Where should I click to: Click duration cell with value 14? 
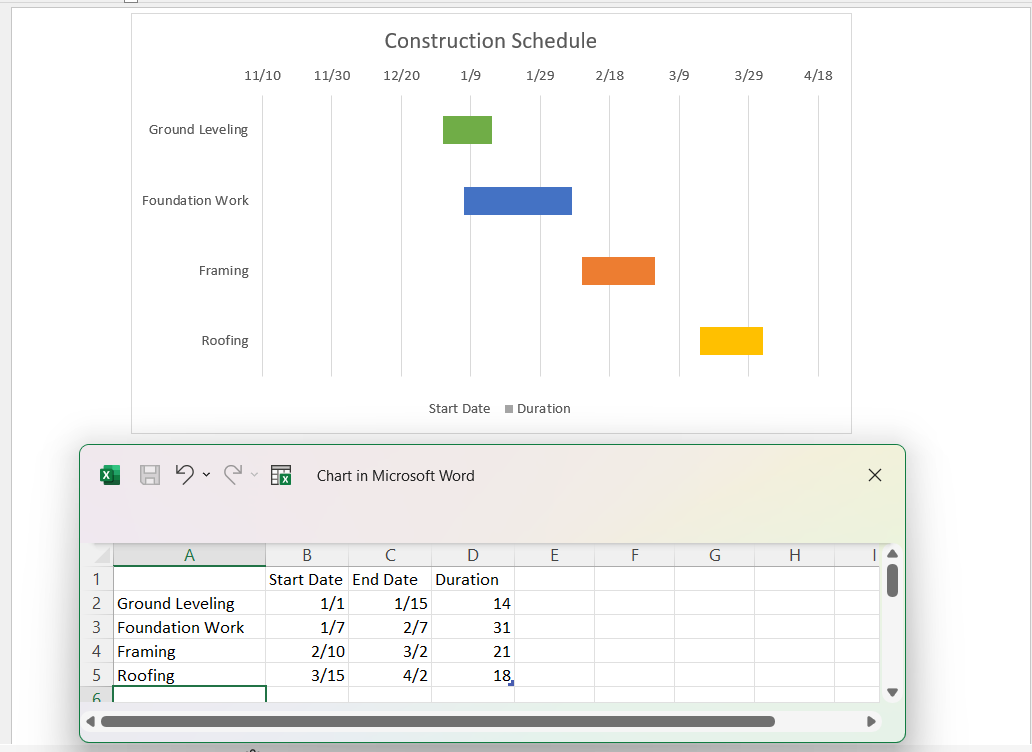coord(473,603)
